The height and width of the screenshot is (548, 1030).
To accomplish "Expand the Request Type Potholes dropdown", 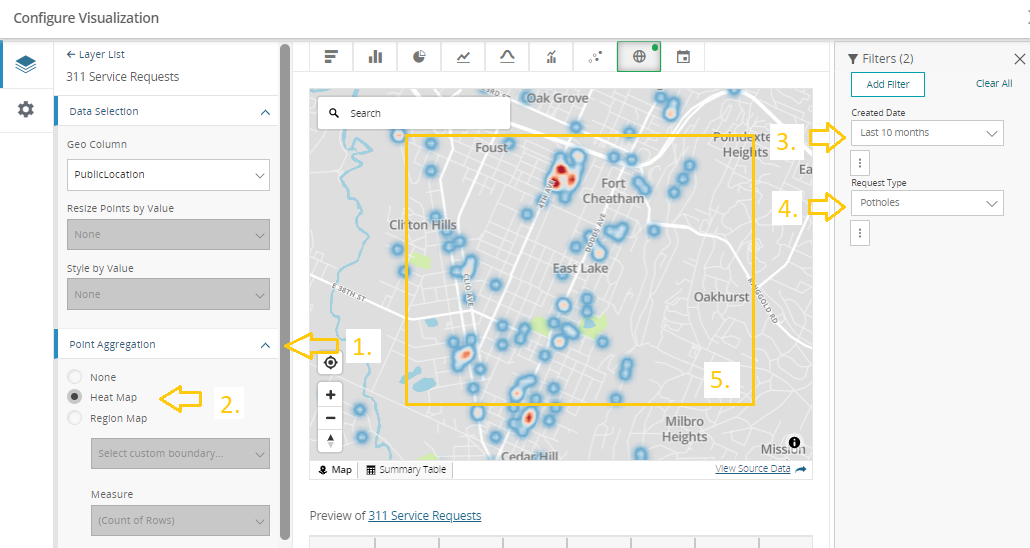I will pos(927,203).
